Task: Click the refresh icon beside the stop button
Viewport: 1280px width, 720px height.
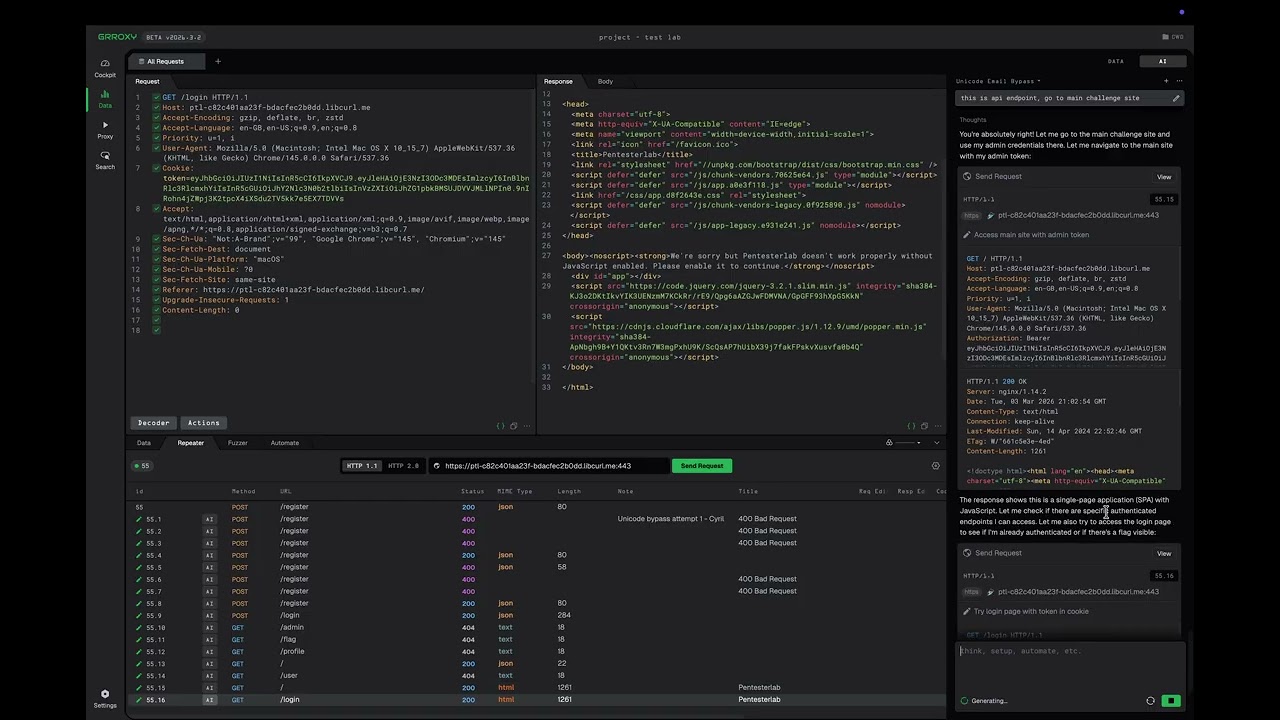Action: pos(1150,701)
